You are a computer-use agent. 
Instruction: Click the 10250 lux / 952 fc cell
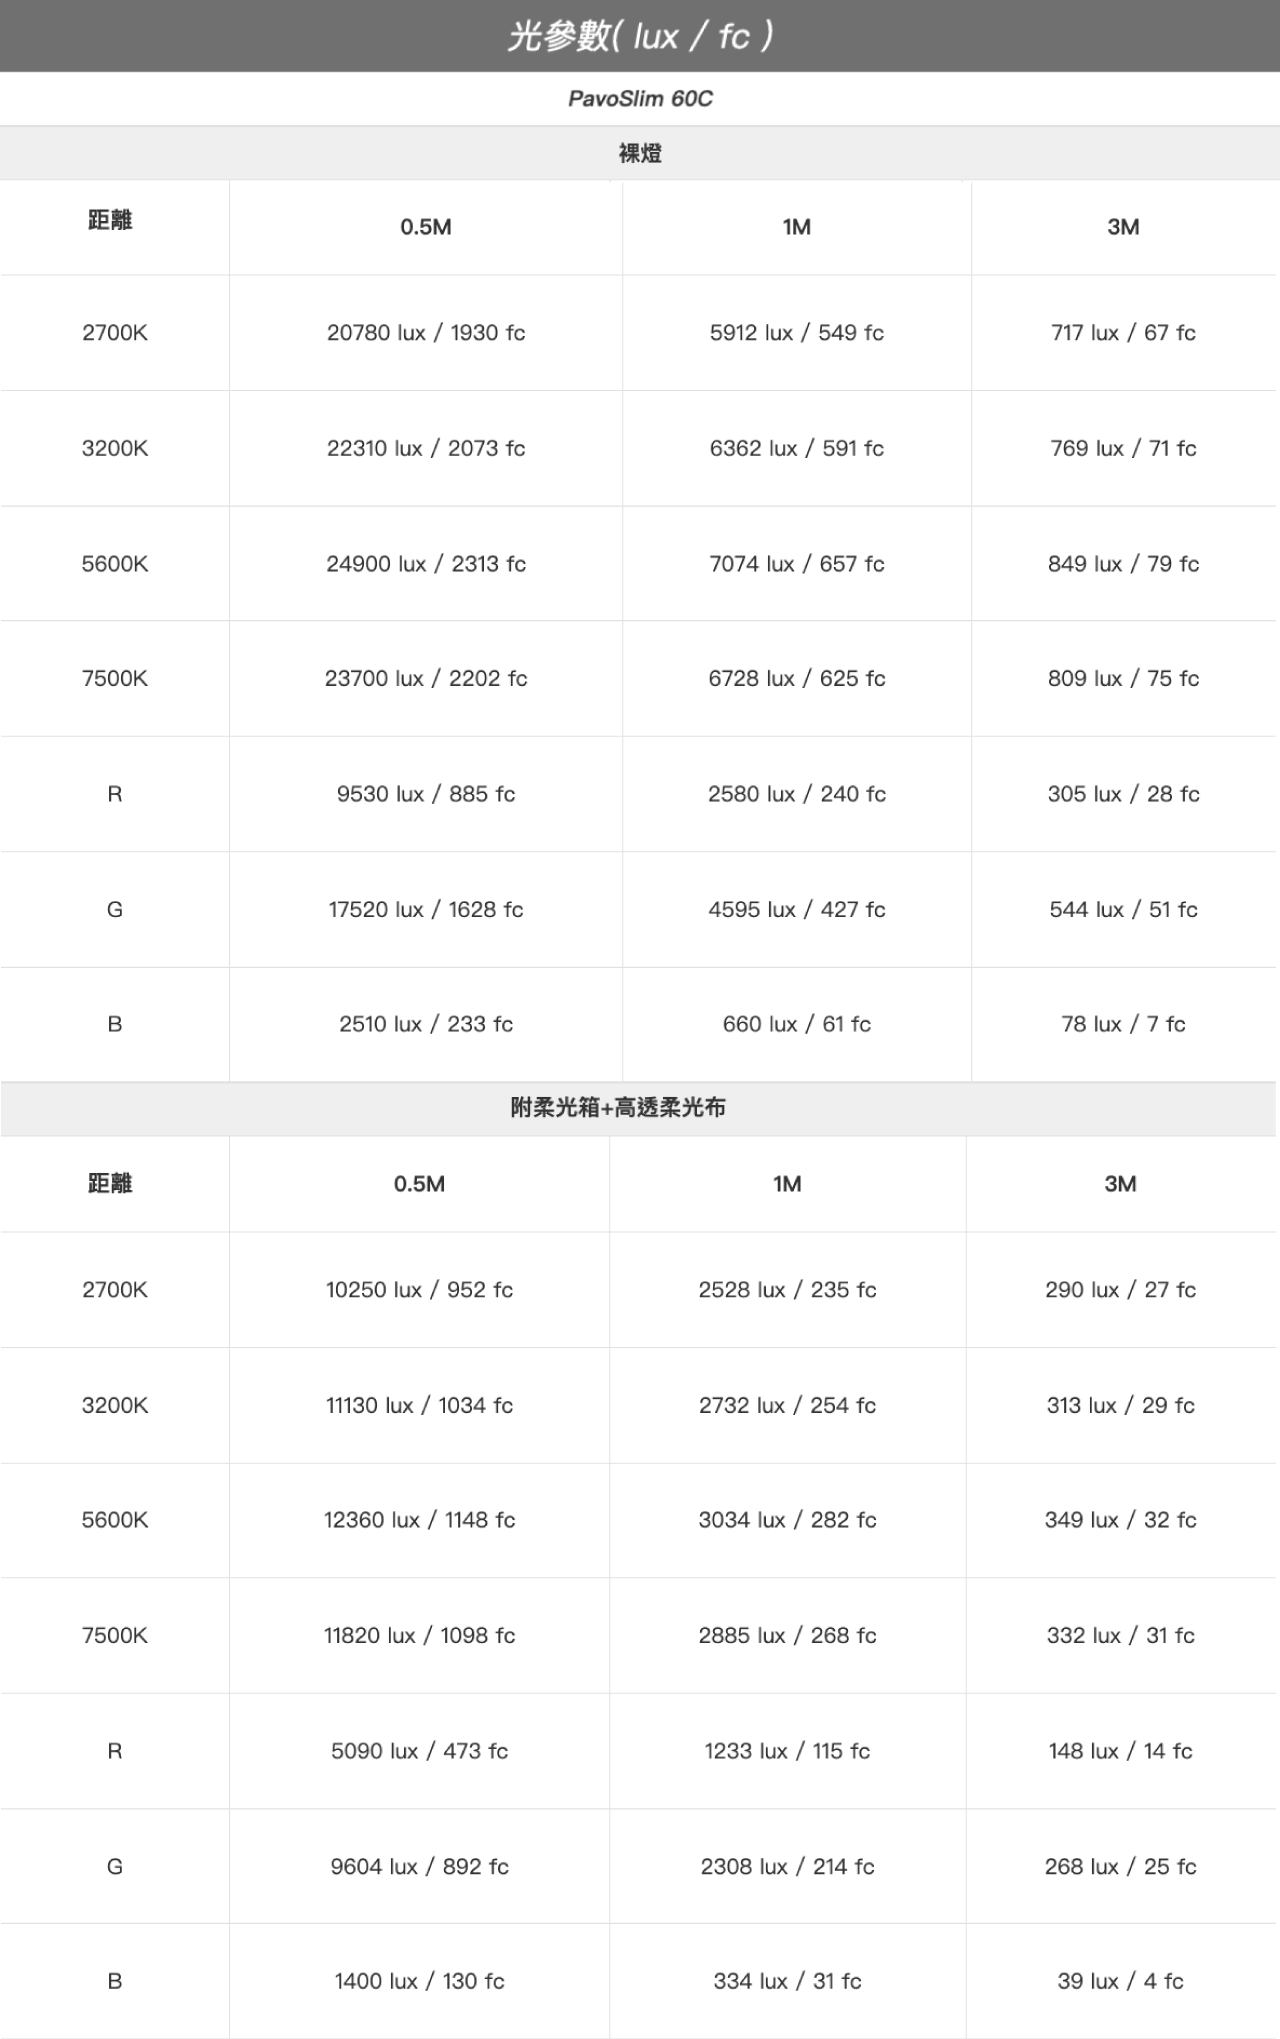(419, 1290)
